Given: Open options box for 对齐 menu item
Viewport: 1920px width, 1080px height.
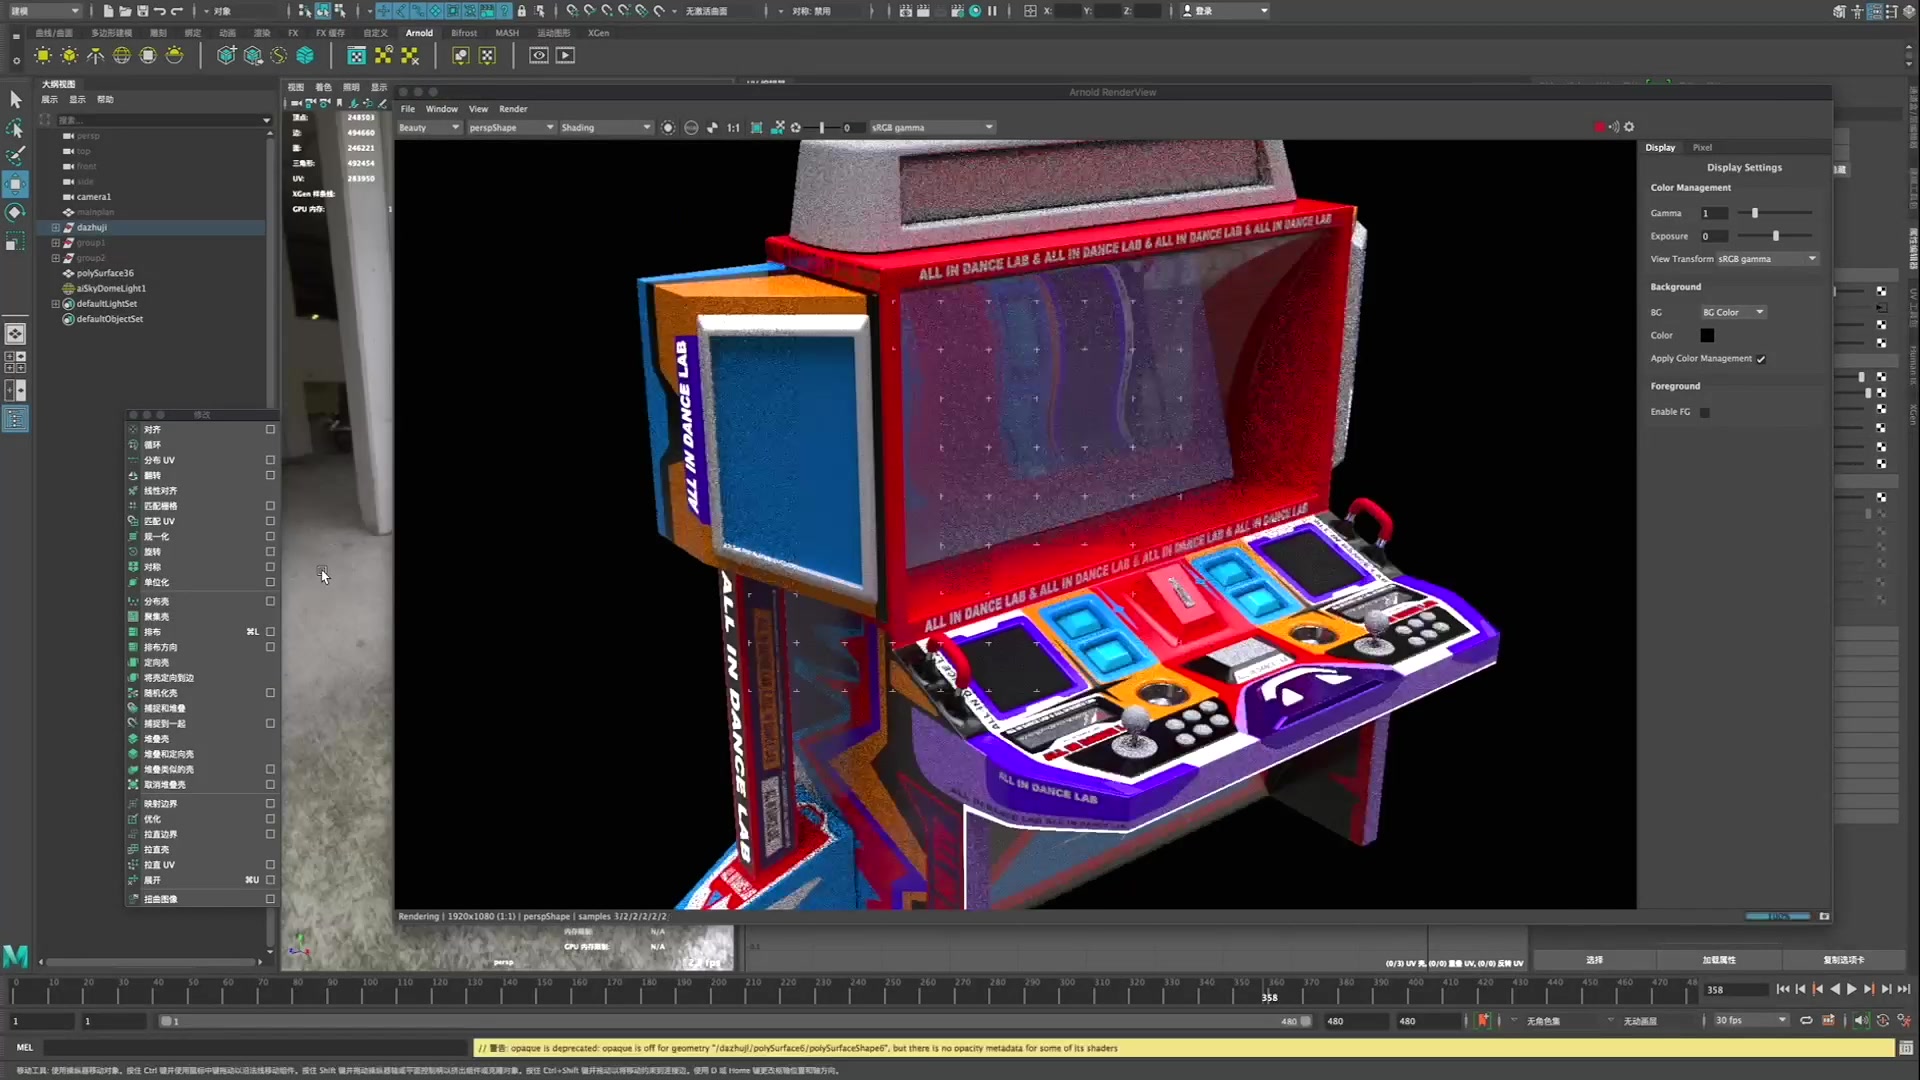Looking at the screenshot, I should 270,430.
